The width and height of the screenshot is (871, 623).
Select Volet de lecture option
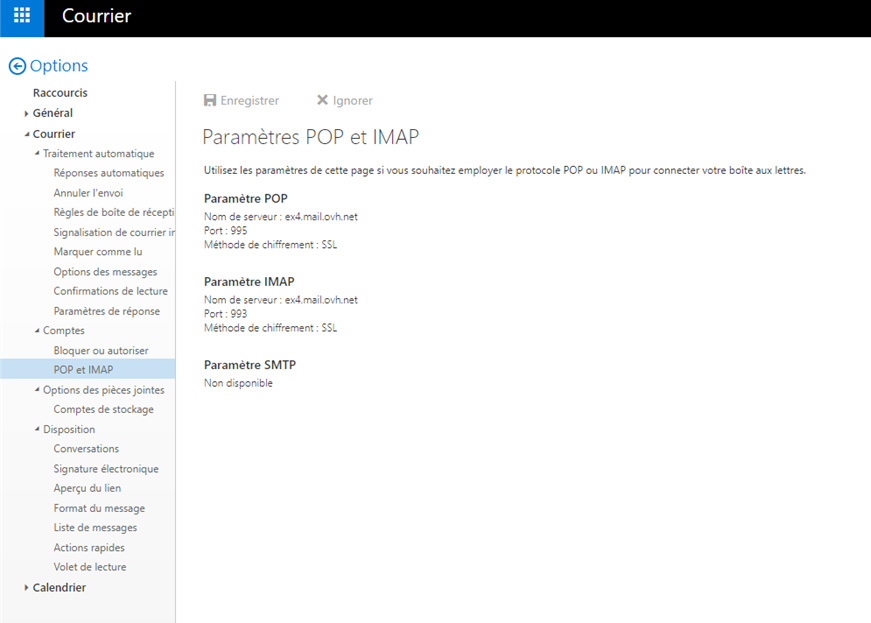pyautogui.click(x=90, y=567)
